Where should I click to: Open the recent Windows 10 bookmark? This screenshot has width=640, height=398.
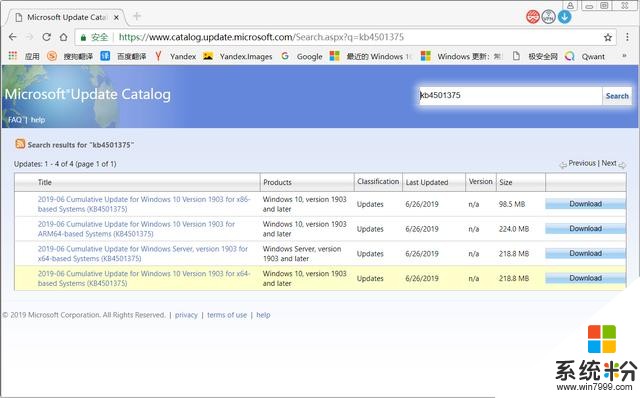point(371,56)
